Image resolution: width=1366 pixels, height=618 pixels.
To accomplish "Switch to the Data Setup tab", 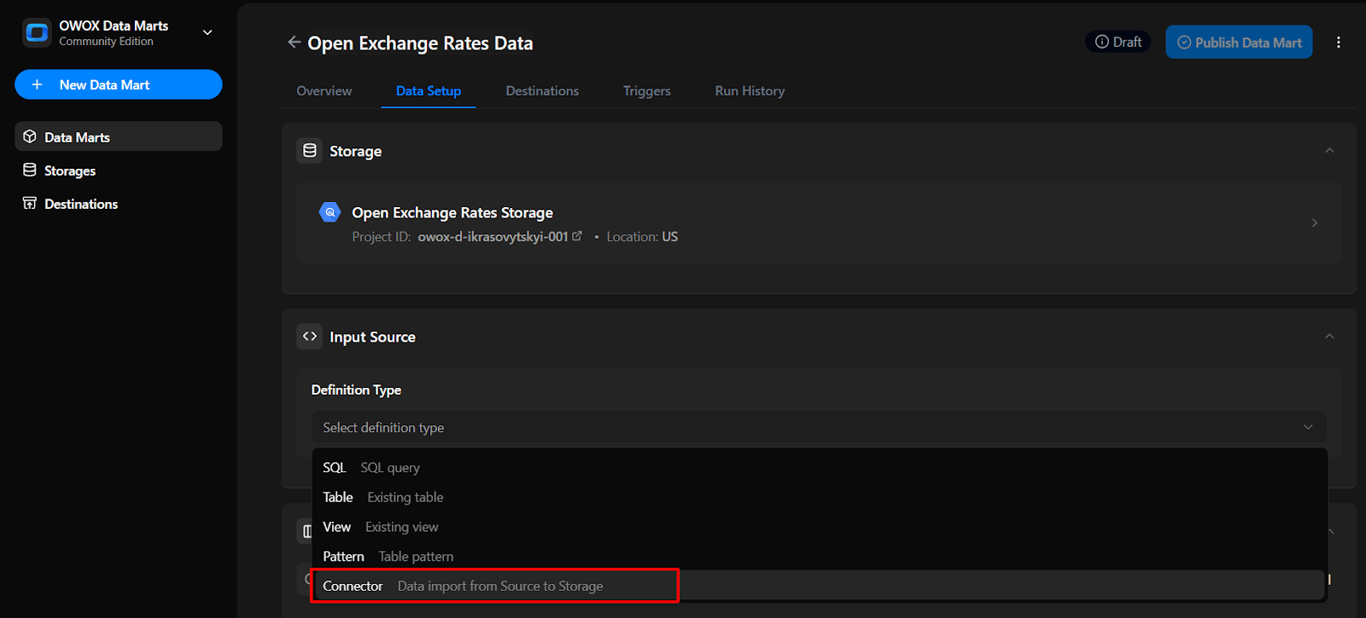I will point(428,91).
